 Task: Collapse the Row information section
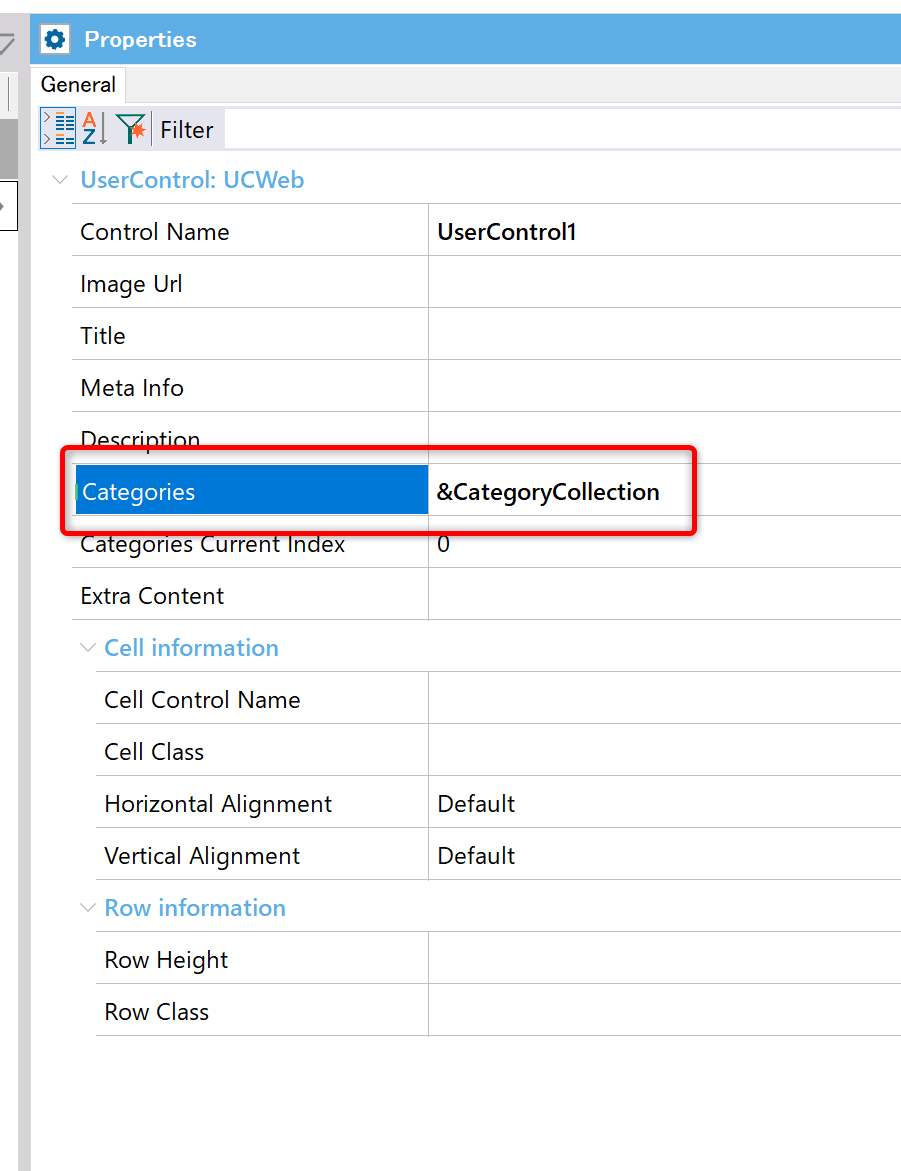[87, 907]
